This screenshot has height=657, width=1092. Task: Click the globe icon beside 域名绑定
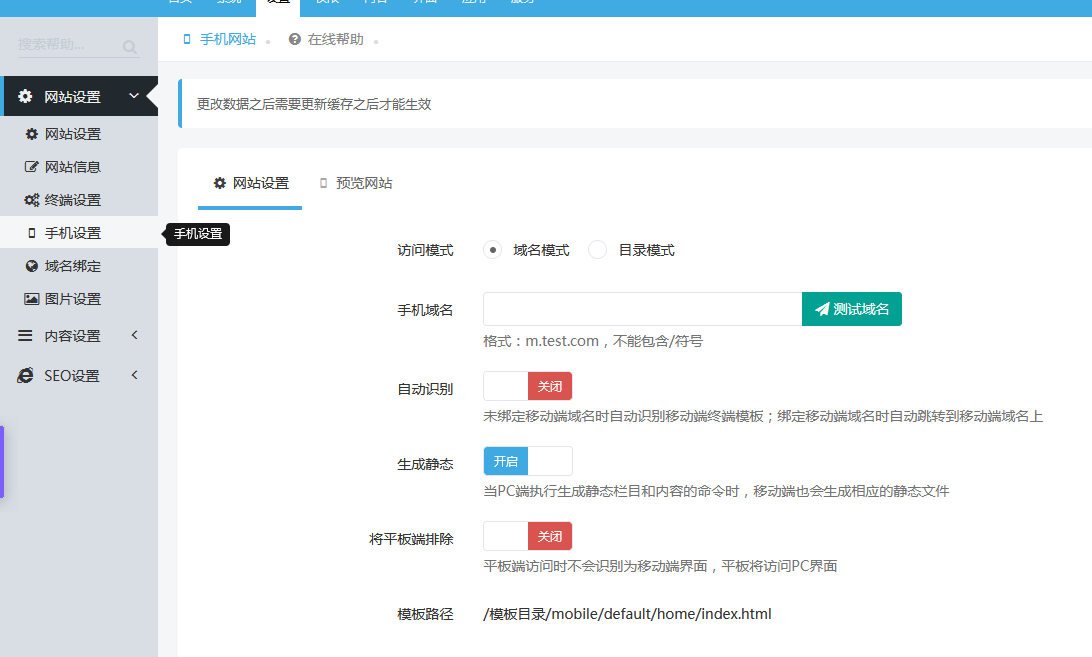pos(31,266)
